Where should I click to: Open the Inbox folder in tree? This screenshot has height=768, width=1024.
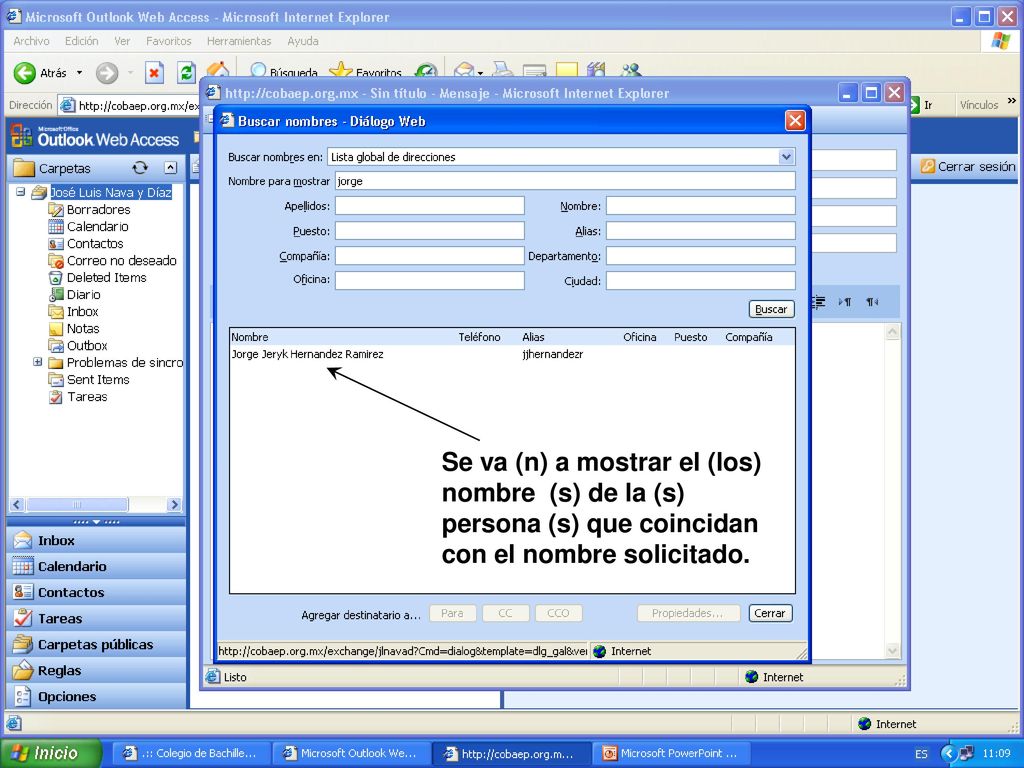point(82,312)
